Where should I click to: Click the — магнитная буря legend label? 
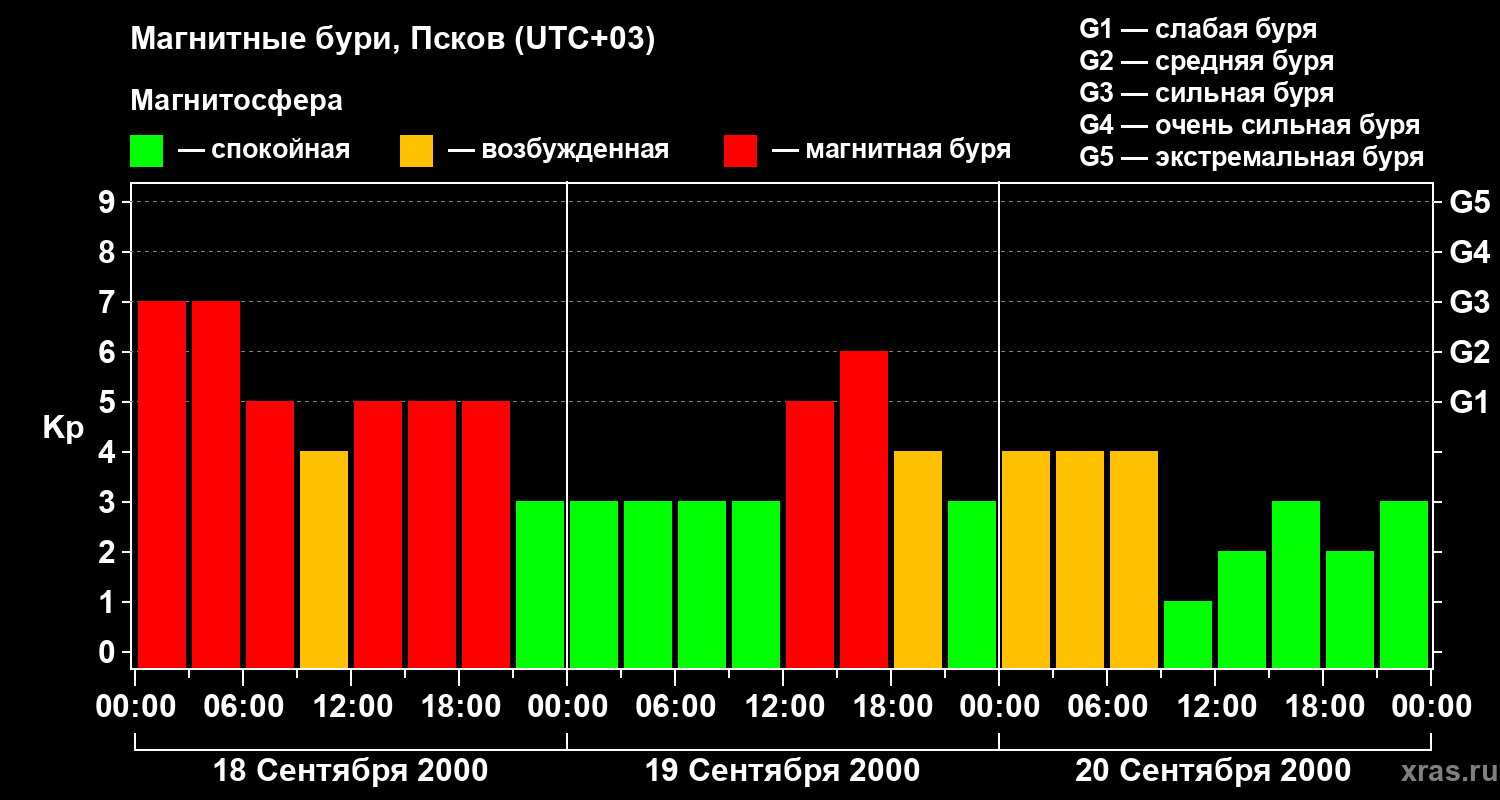(891, 150)
